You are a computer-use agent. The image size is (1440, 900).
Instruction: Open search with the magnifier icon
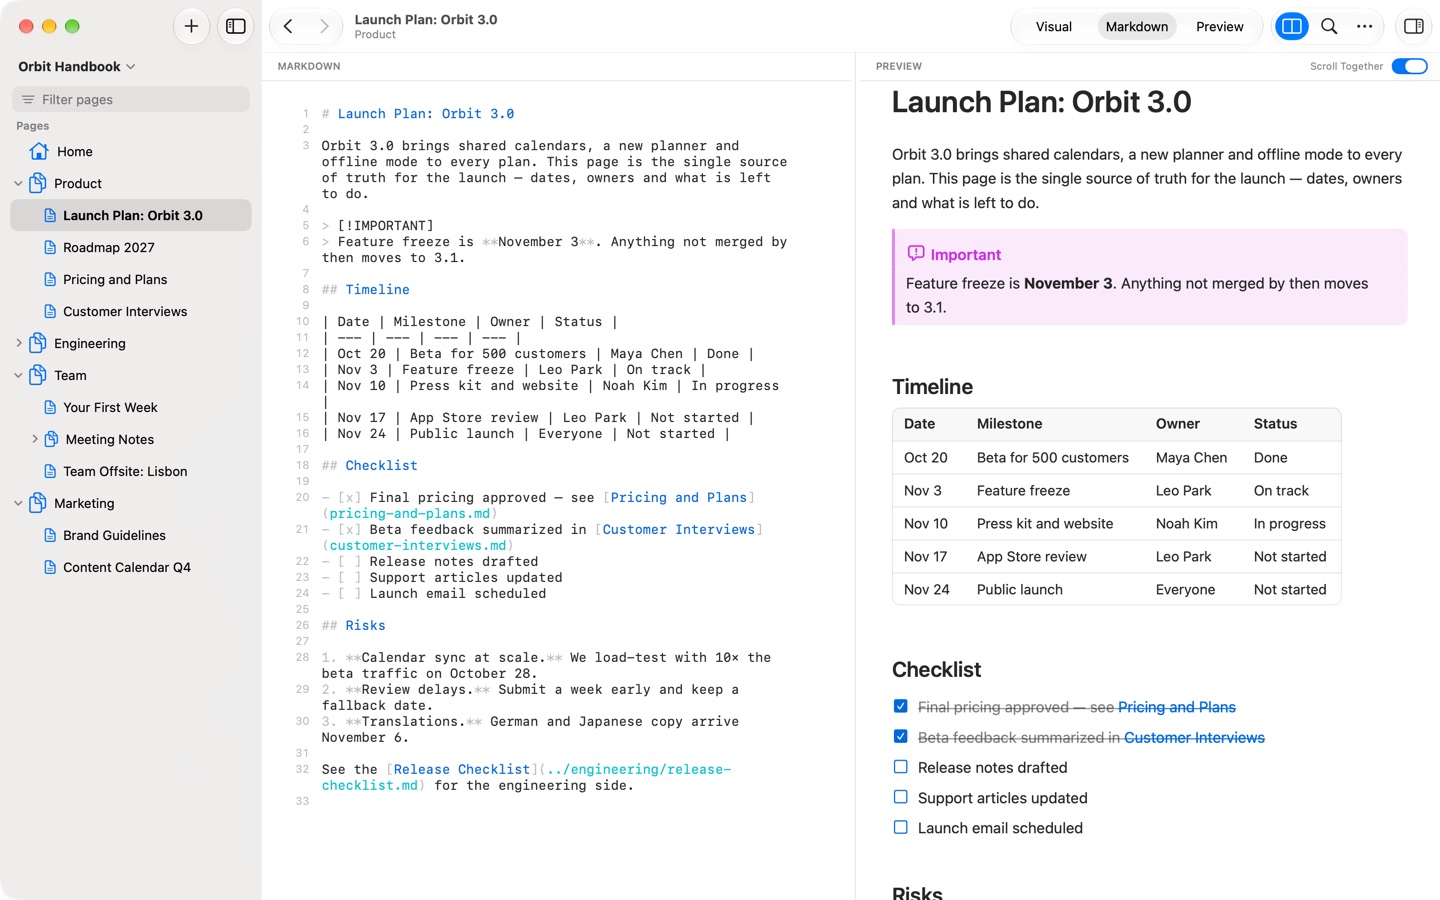[1329, 26]
